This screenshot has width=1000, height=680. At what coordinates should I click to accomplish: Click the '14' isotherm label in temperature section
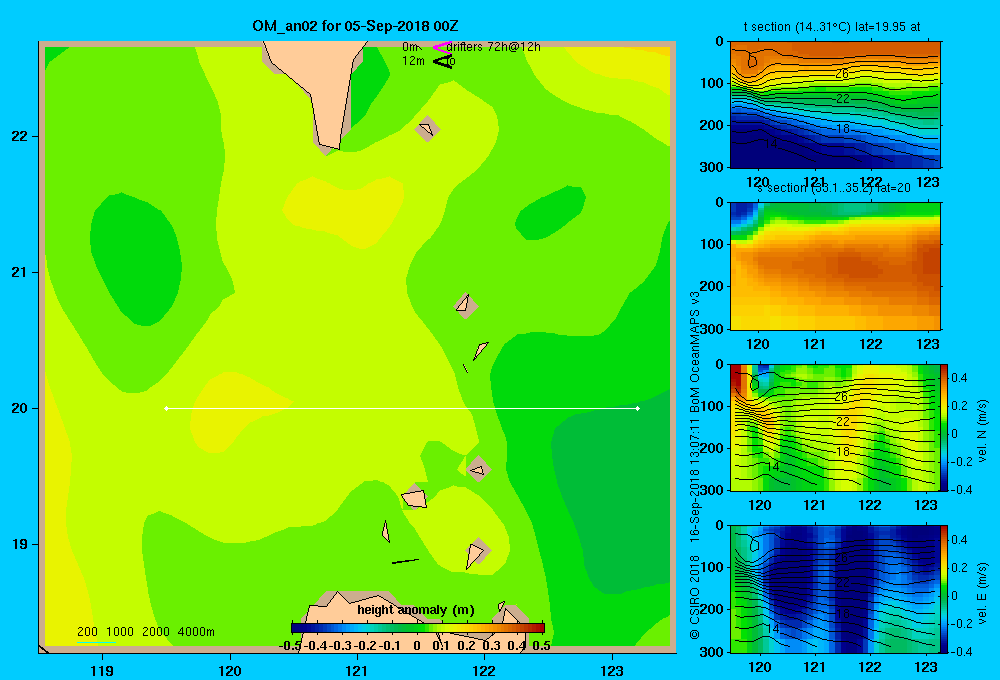[771, 144]
